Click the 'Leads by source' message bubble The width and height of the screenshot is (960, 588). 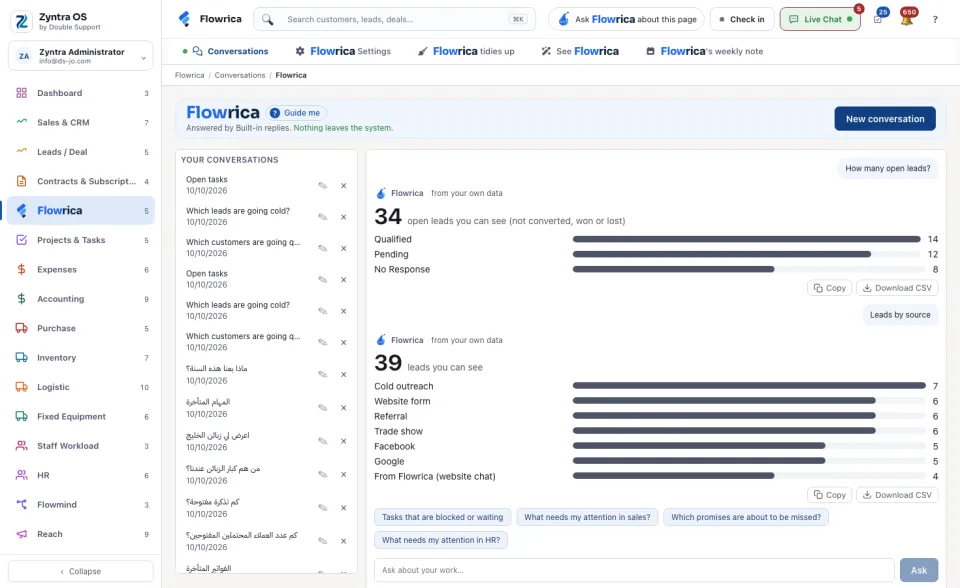[x=900, y=315]
